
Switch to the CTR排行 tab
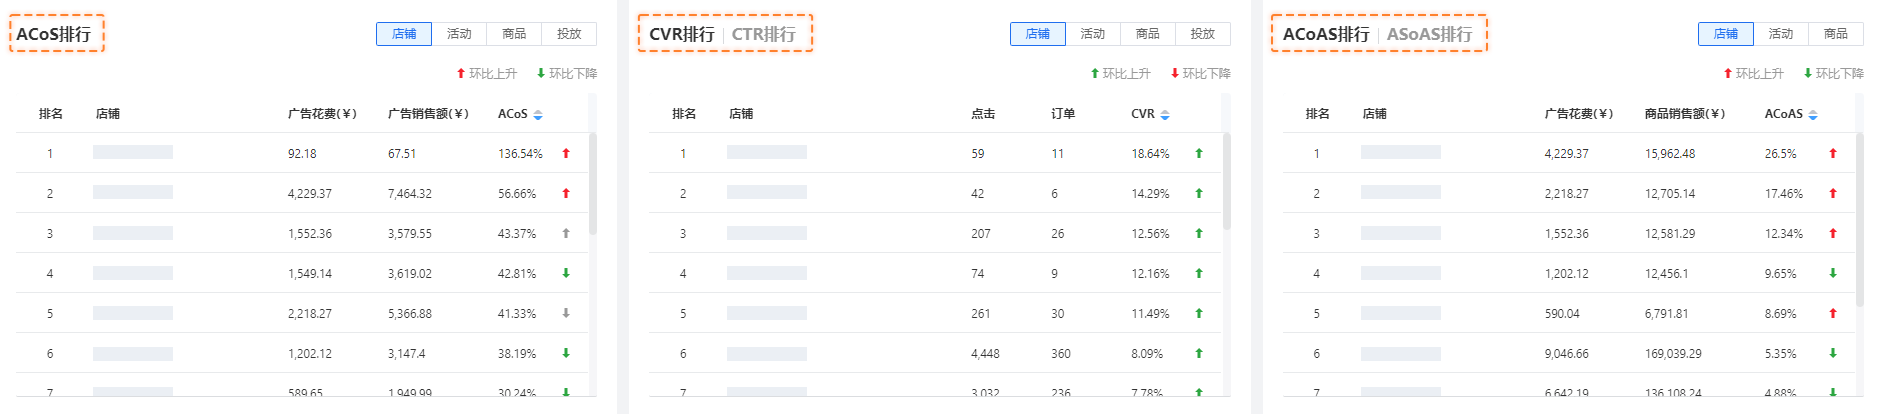(x=764, y=34)
